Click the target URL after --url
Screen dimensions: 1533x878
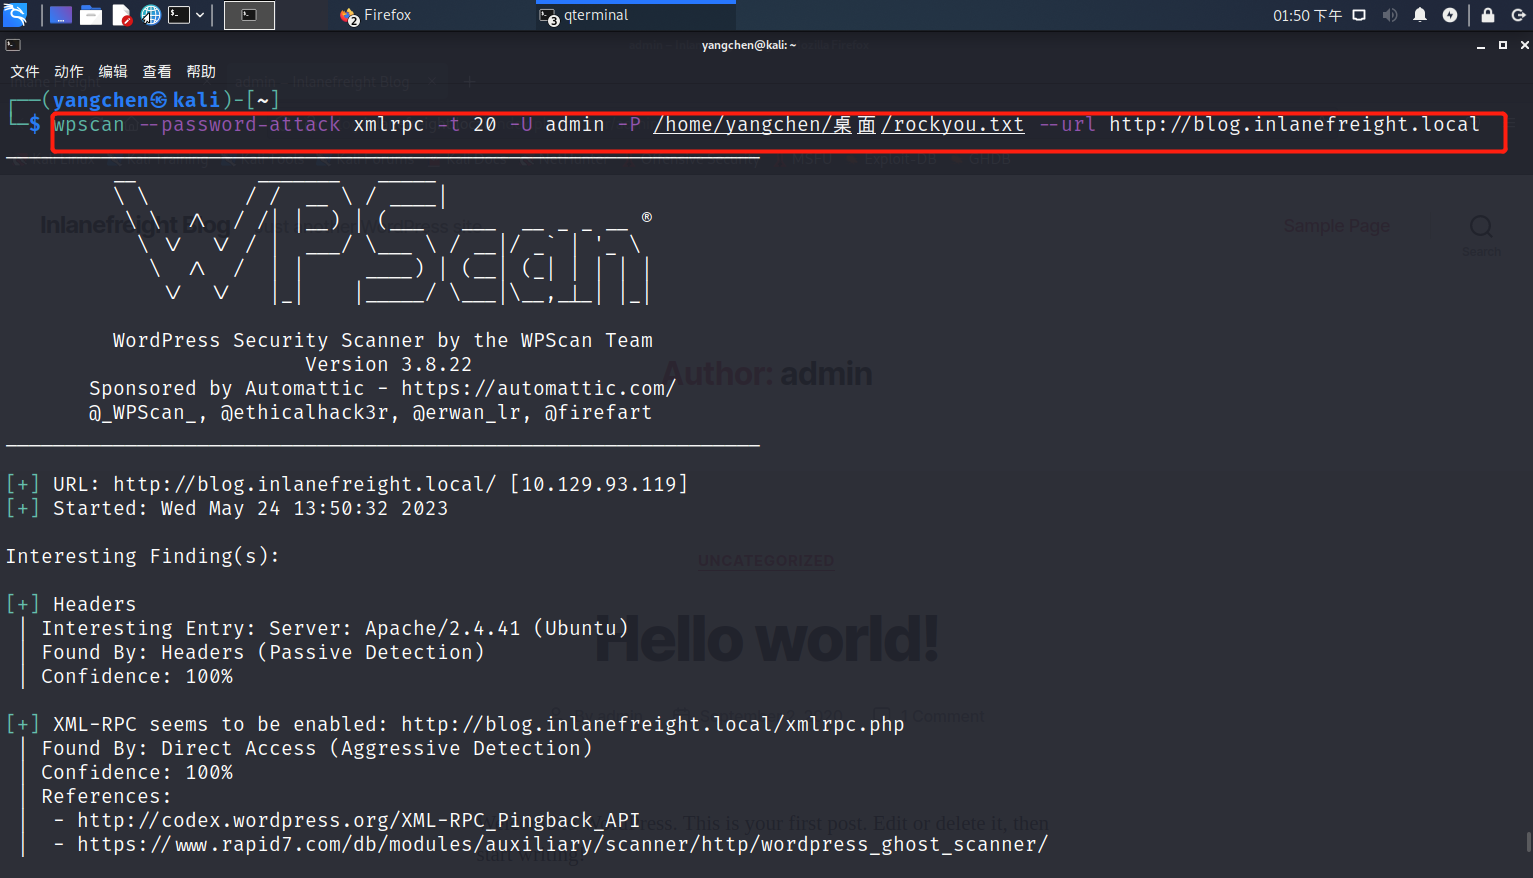click(x=1294, y=125)
